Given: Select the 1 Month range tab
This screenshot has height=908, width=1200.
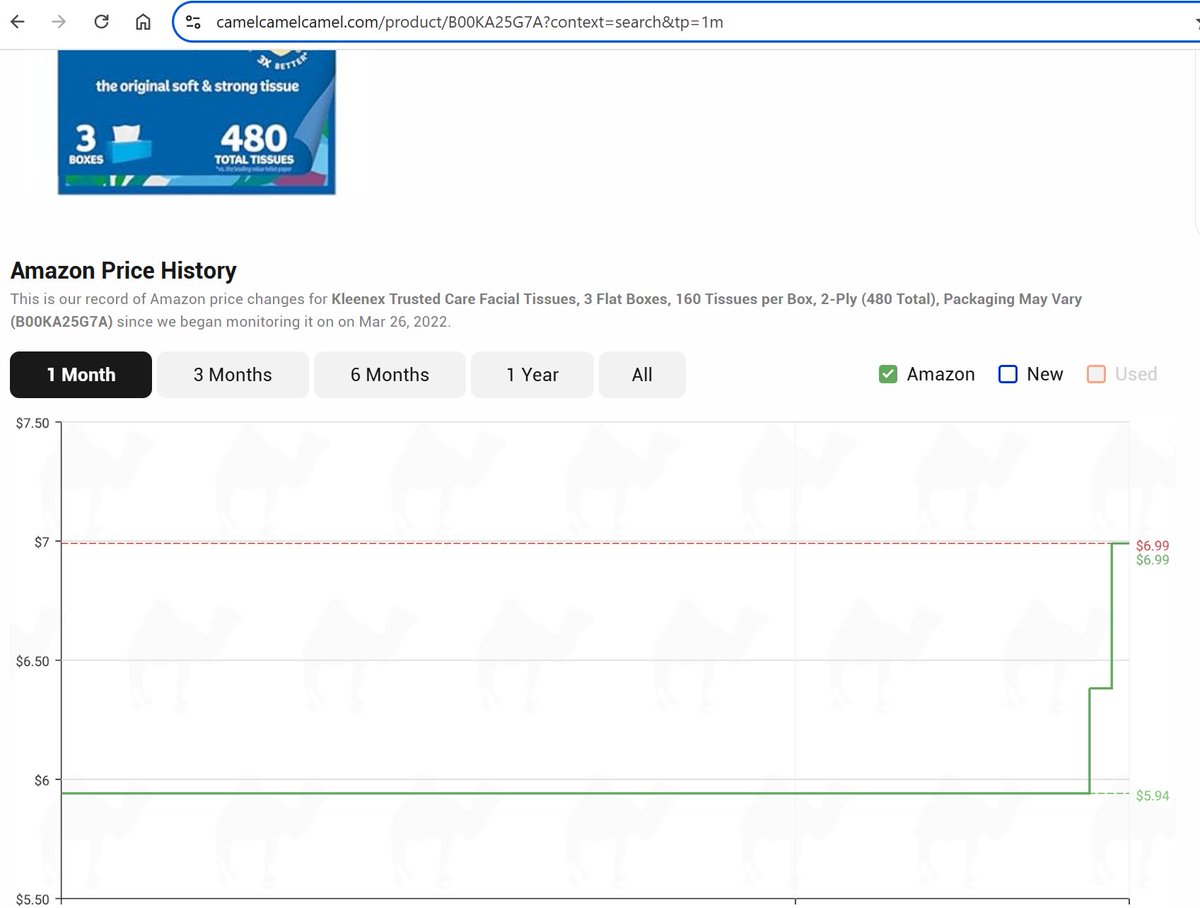Looking at the screenshot, I should (x=81, y=375).
